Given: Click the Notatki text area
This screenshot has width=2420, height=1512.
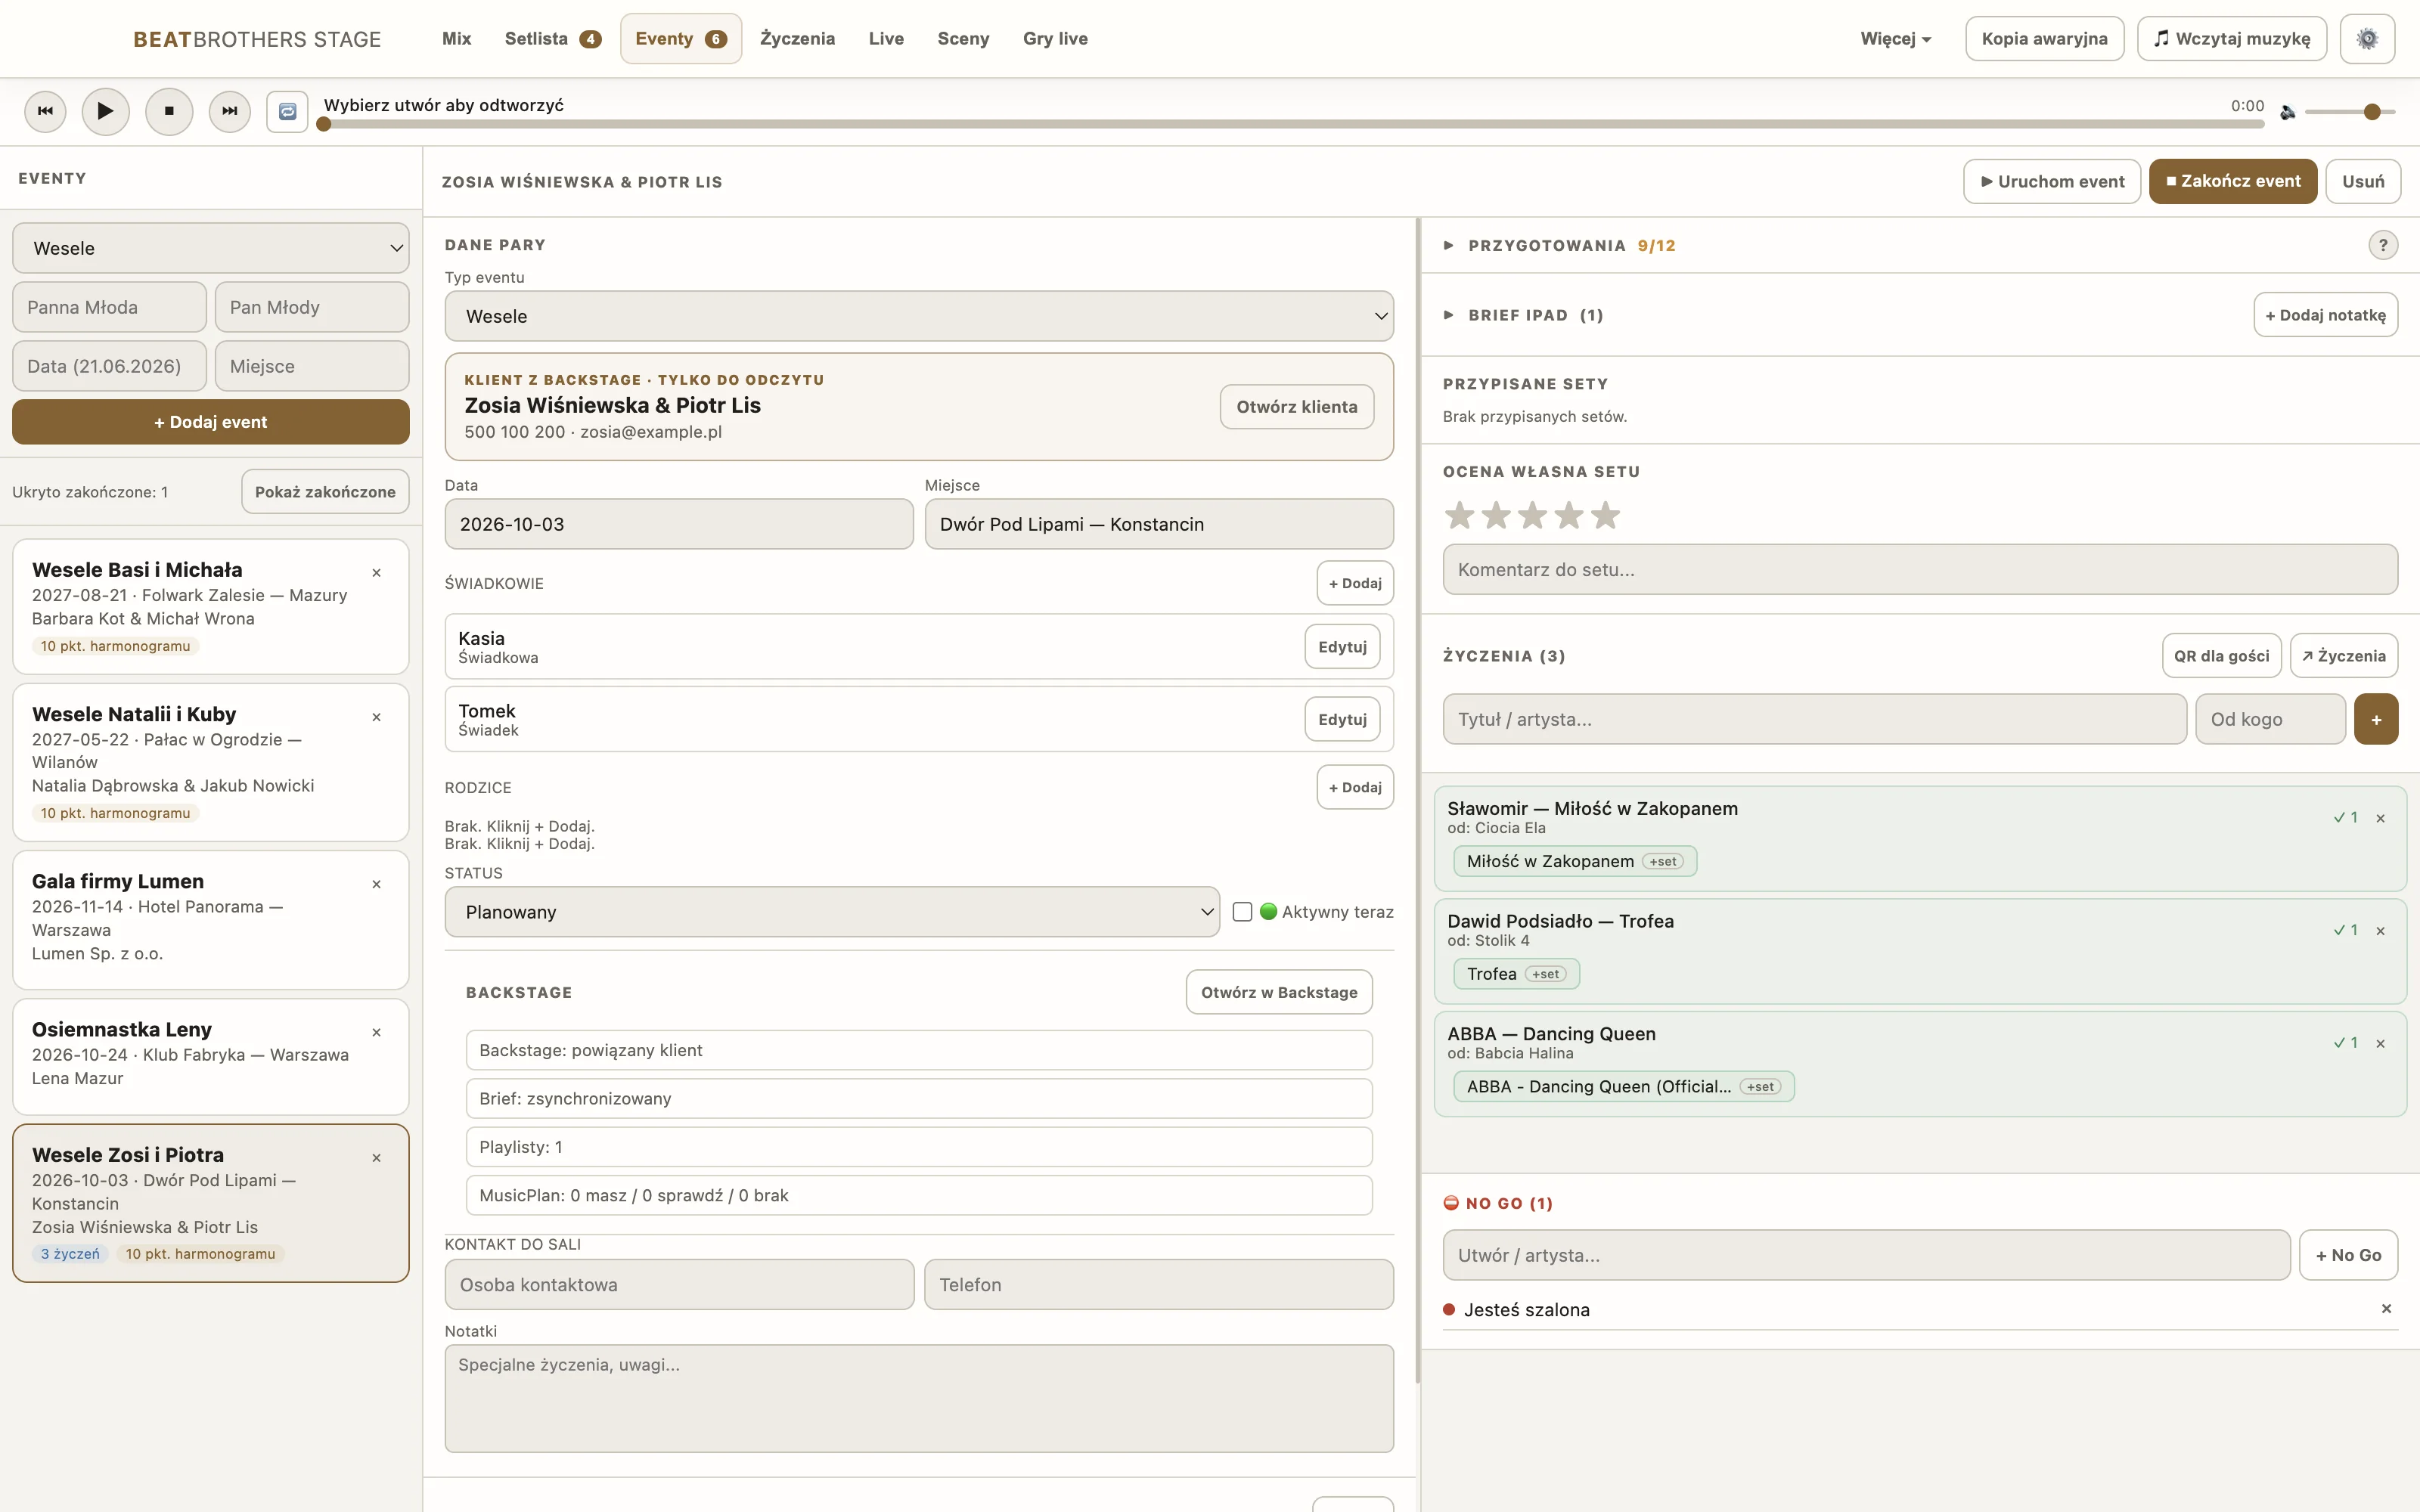Looking at the screenshot, I should coord(919,1398).
